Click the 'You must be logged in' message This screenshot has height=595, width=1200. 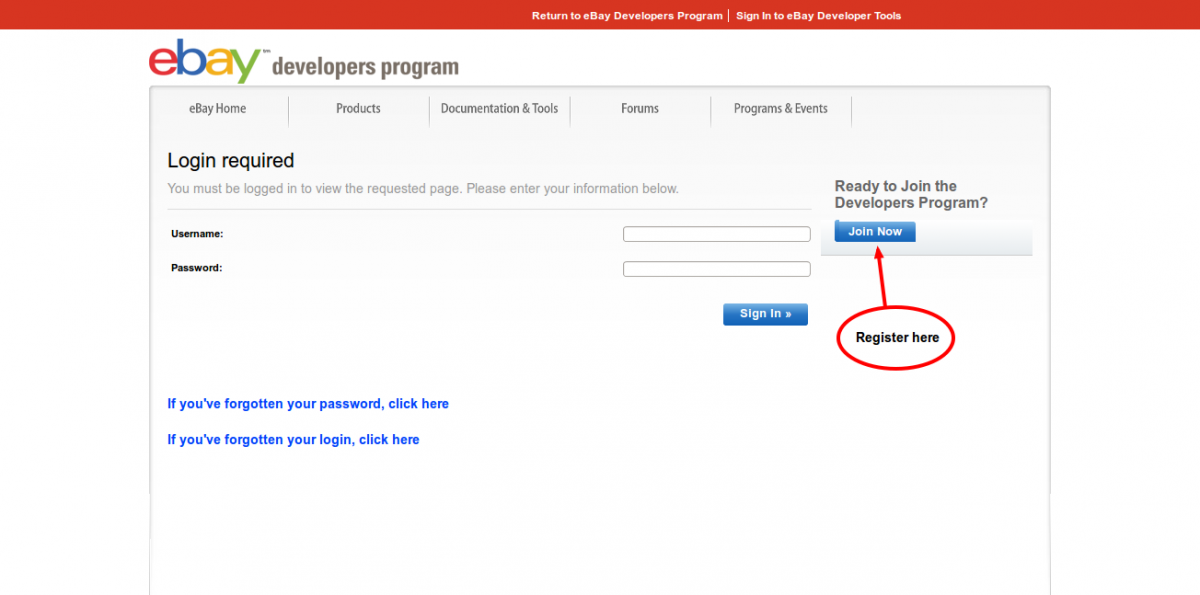pos(423,189)
